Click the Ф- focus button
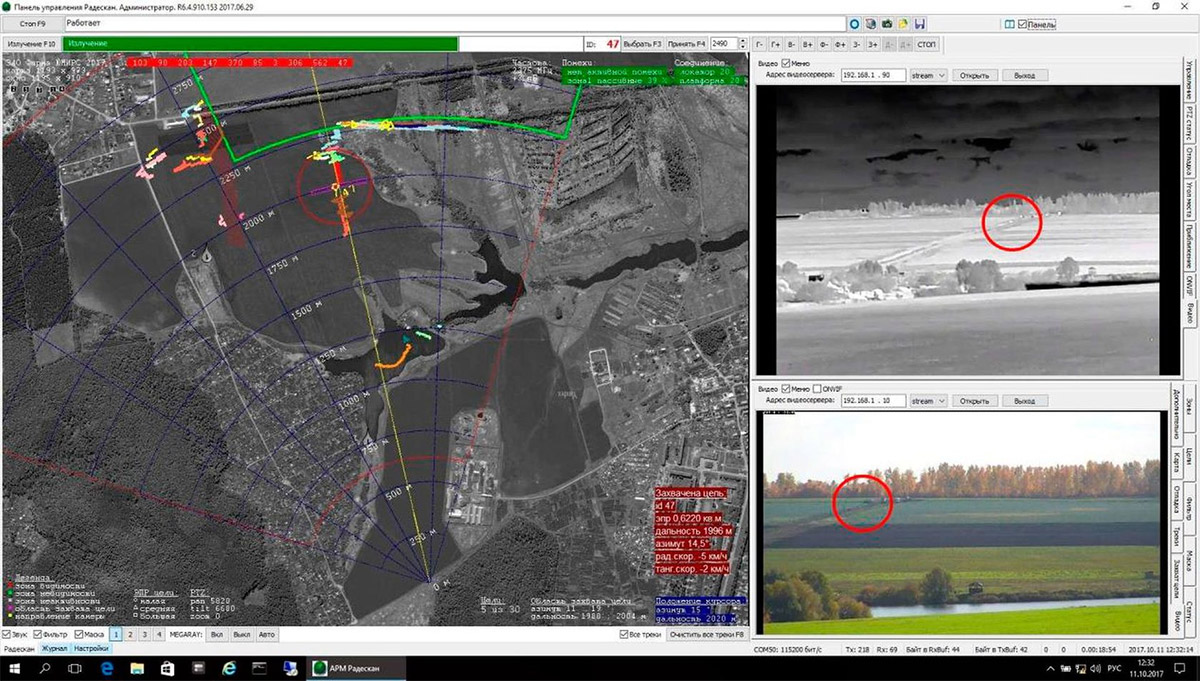Viewport: 1200px width, 681px height. coord(825,44)
